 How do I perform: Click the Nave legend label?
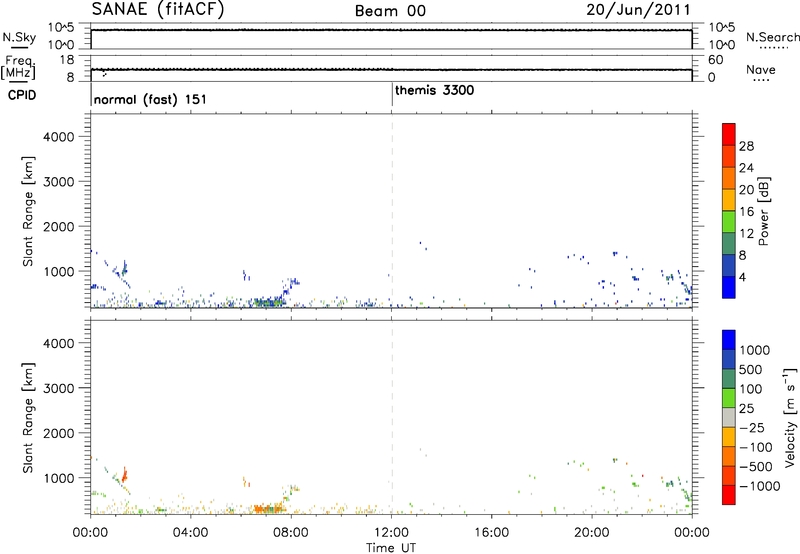click(761, 70)
